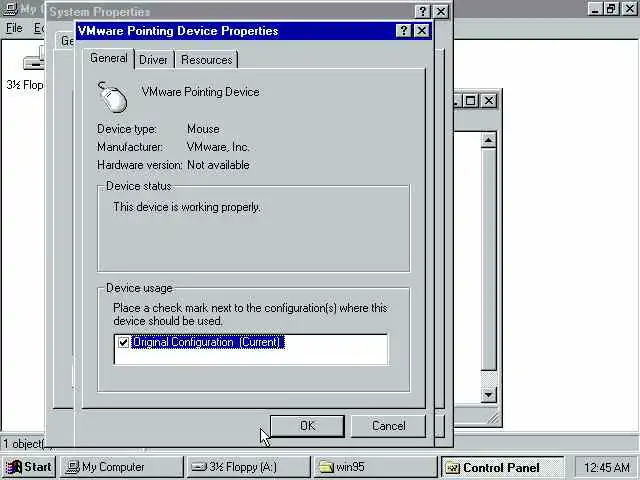
Task: Cancel the VMware Pointing Device Properties dialog
Action: click(x=388, y=426)
